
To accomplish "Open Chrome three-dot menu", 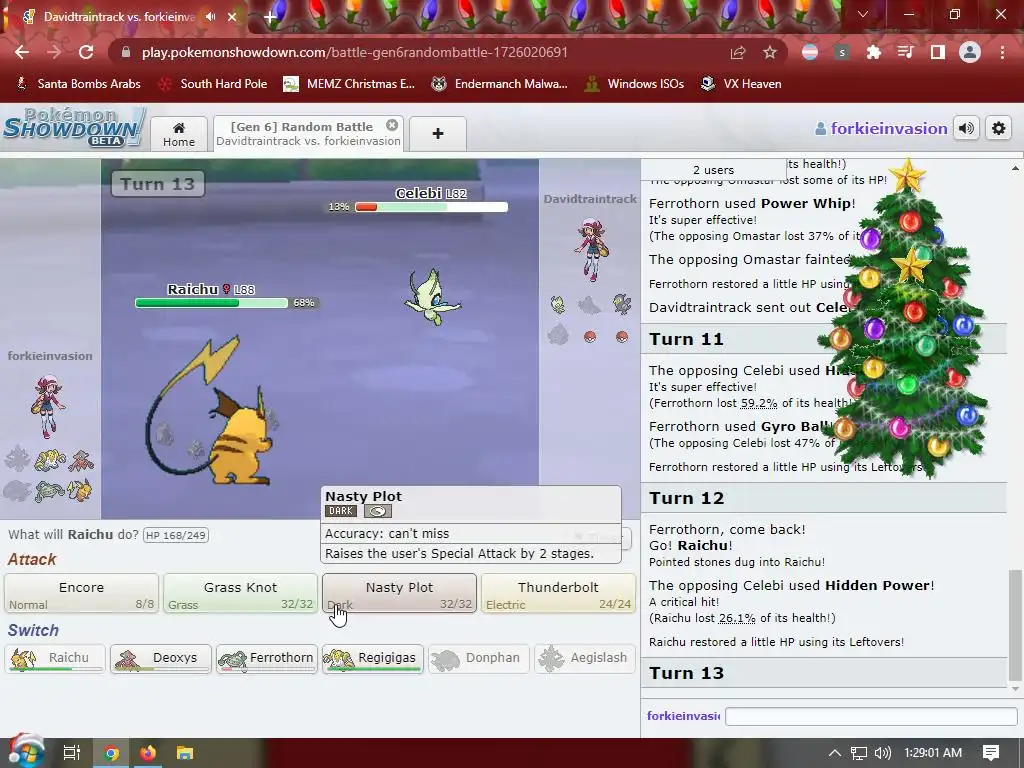I will point(1002,52).
